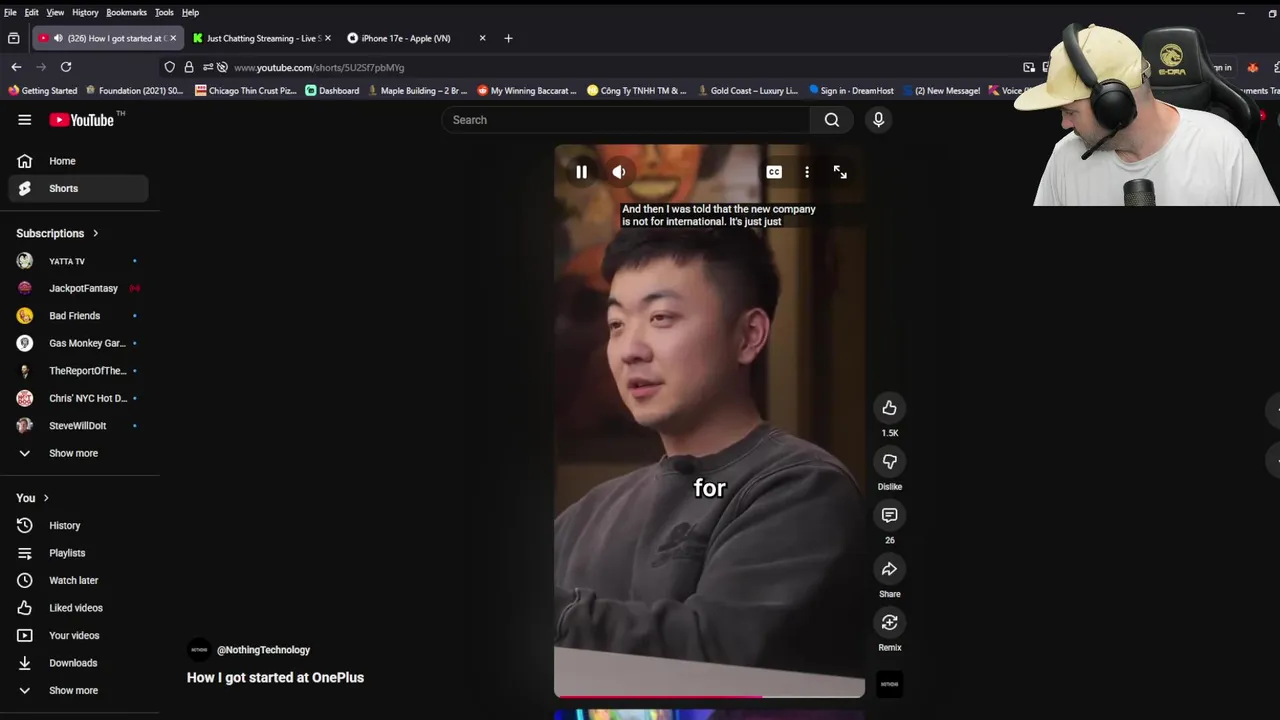Image resolution: width=1280 pixels, height=720 pixels.
Task: Open the Bookmarks menu
Action: [126, 12]
